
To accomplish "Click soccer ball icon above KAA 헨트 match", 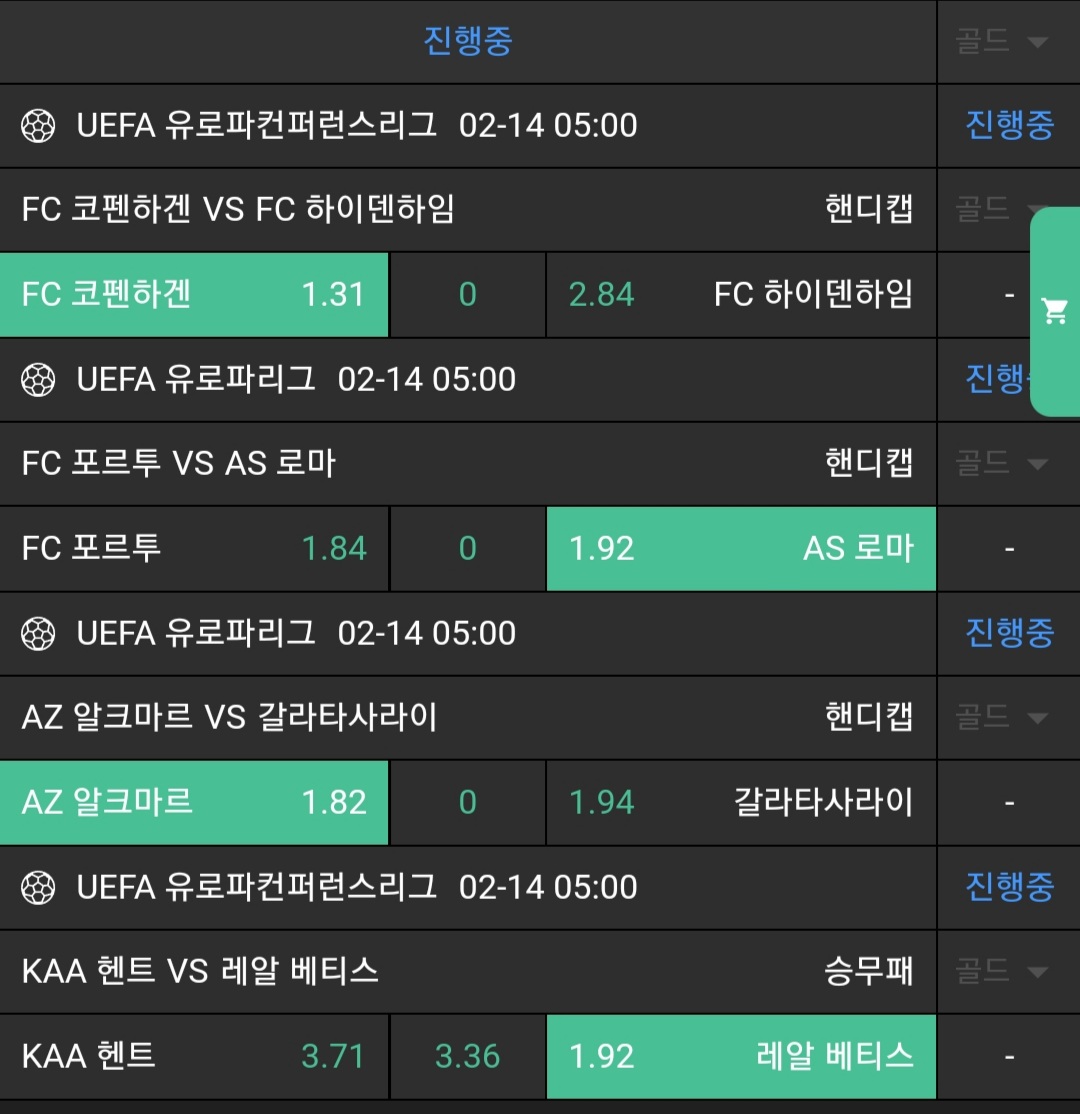I will pyautogui.click(x=38, y=888).
